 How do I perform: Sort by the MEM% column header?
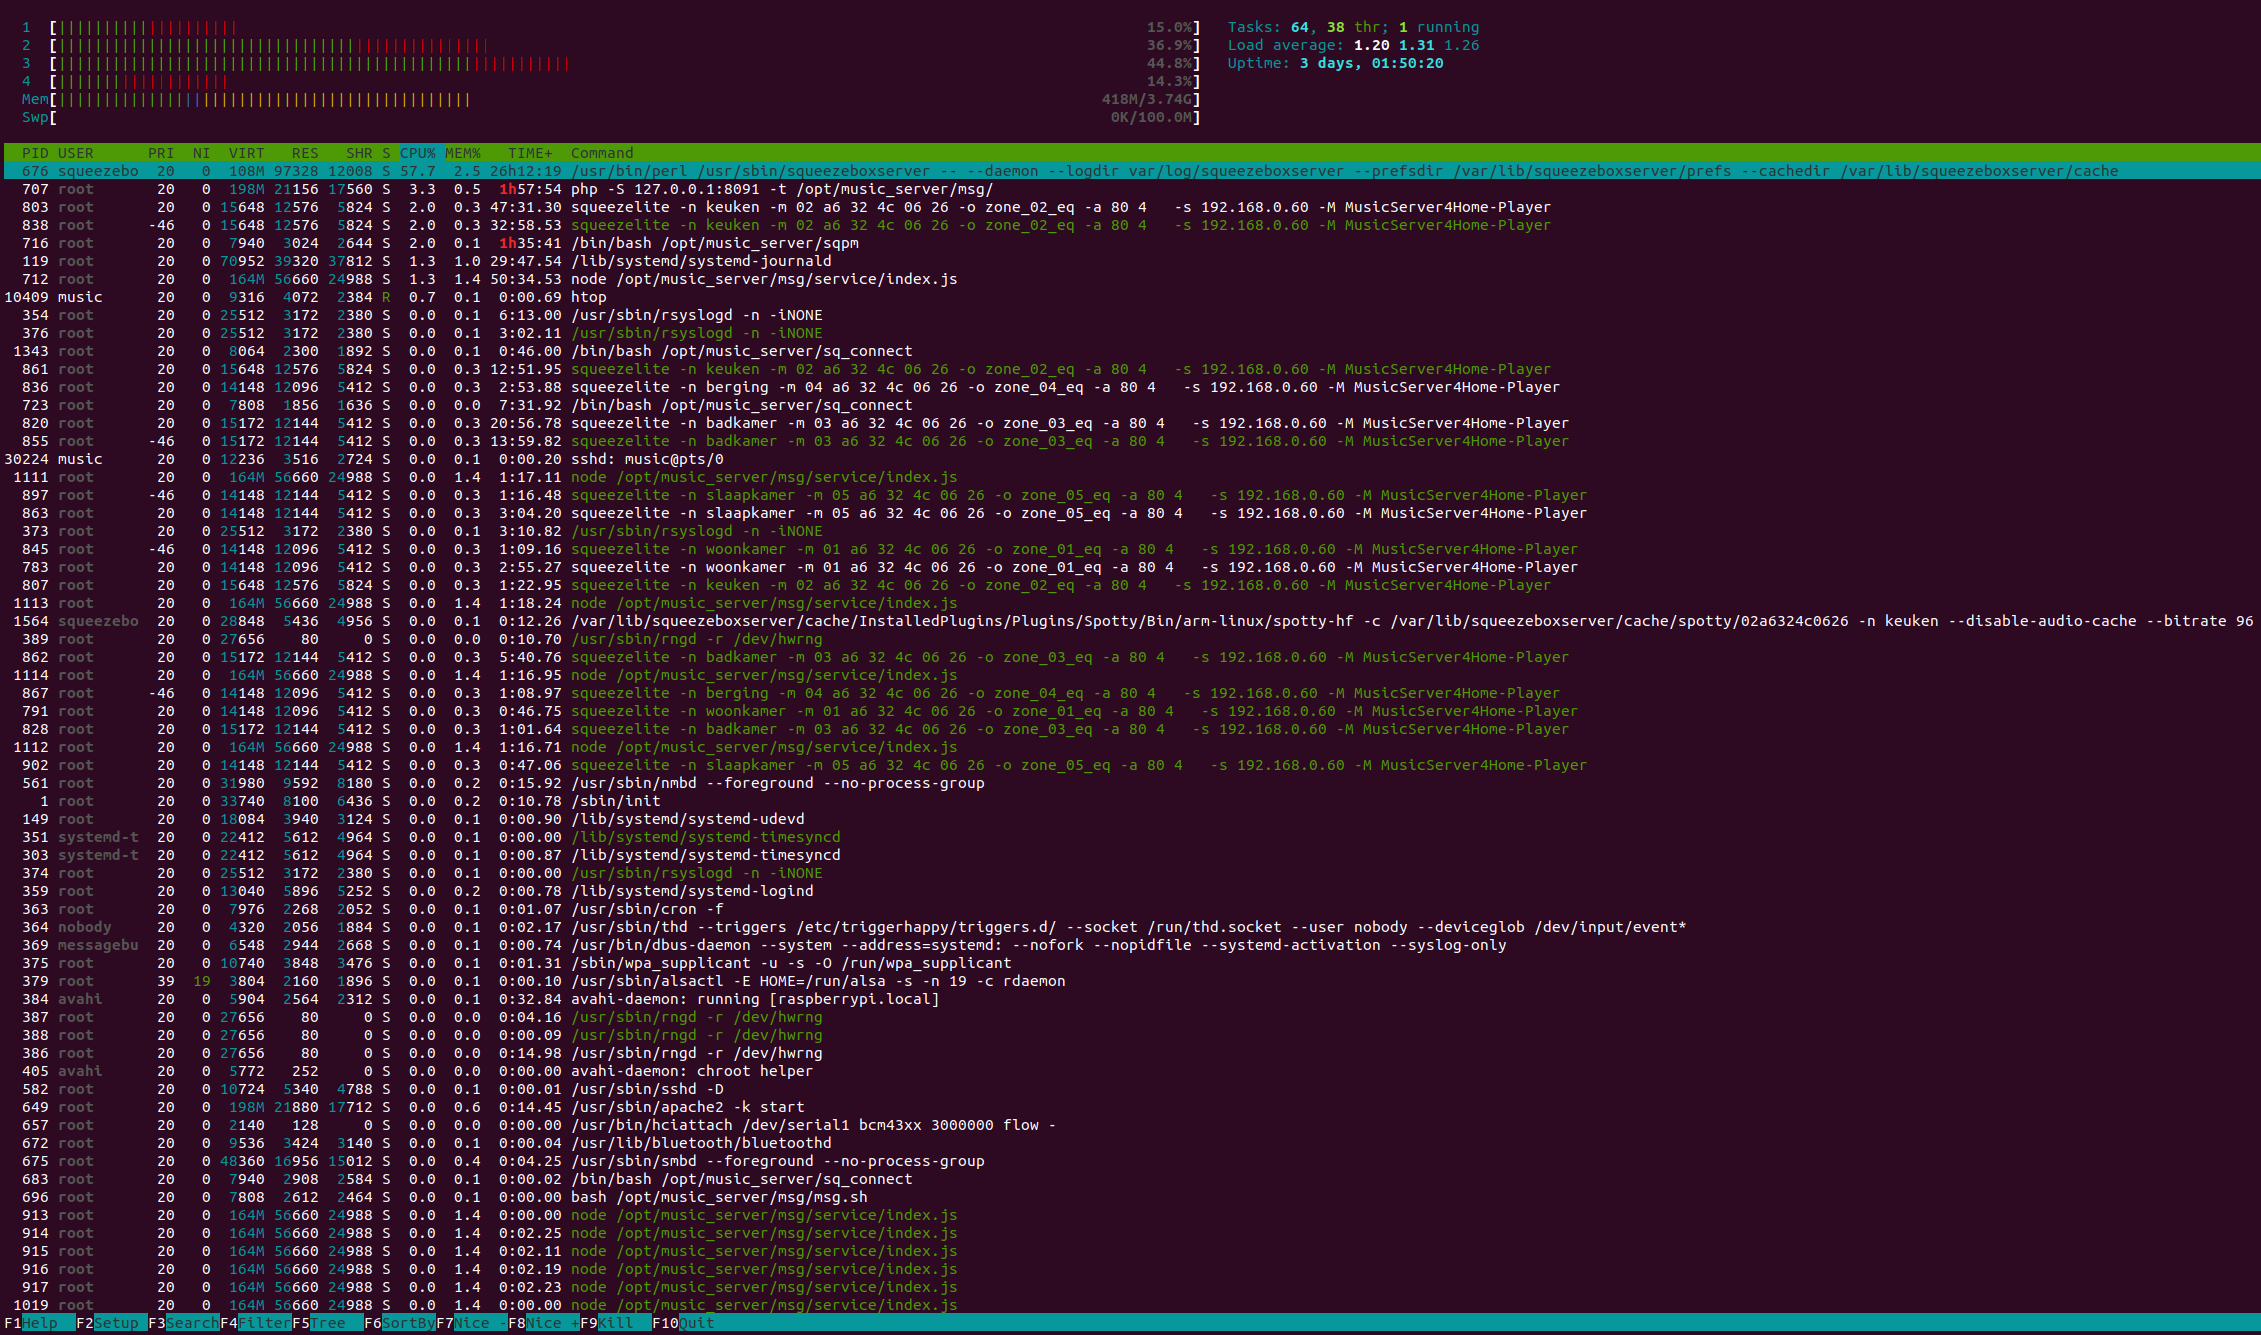click(x=463, y=153)
